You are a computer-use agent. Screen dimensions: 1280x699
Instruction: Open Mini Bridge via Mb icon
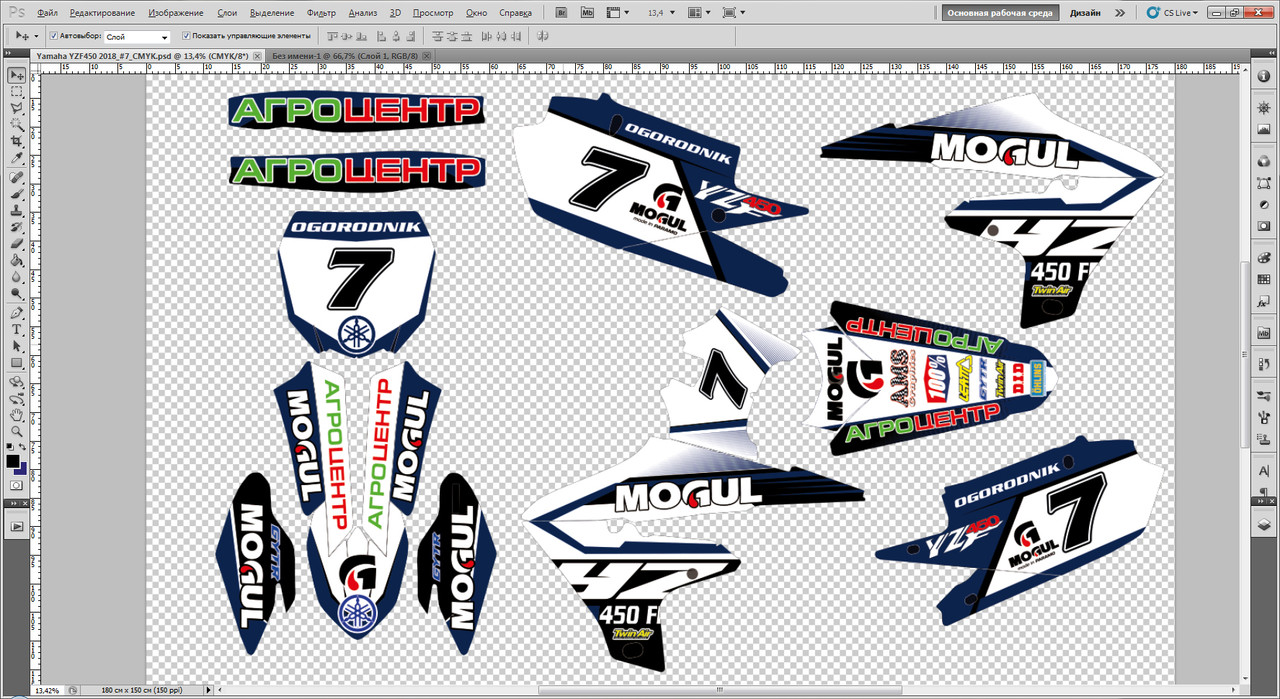pos(587,13)
